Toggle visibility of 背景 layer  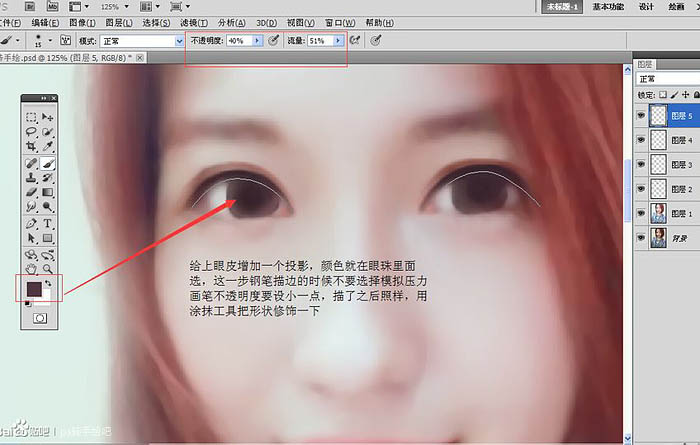(x=640, y=237)
